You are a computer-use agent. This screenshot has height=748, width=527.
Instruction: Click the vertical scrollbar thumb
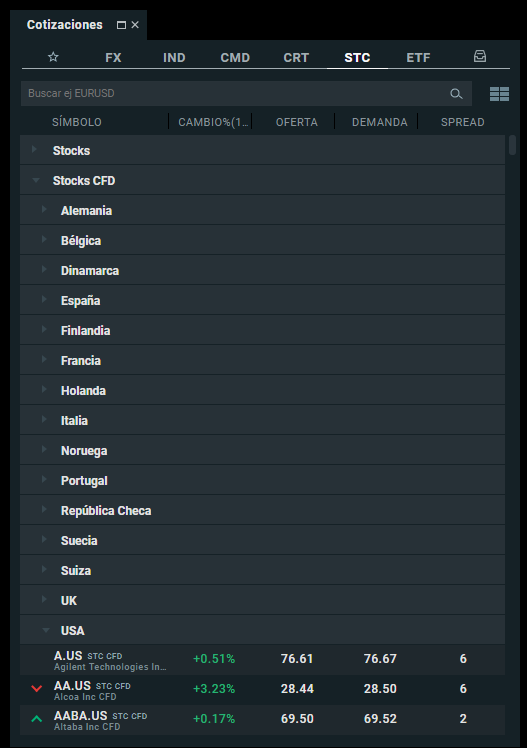tap(513, 145)
